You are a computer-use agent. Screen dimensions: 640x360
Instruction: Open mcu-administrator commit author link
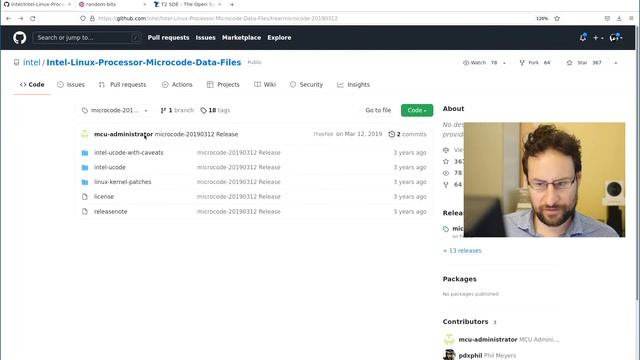[123, 134]
